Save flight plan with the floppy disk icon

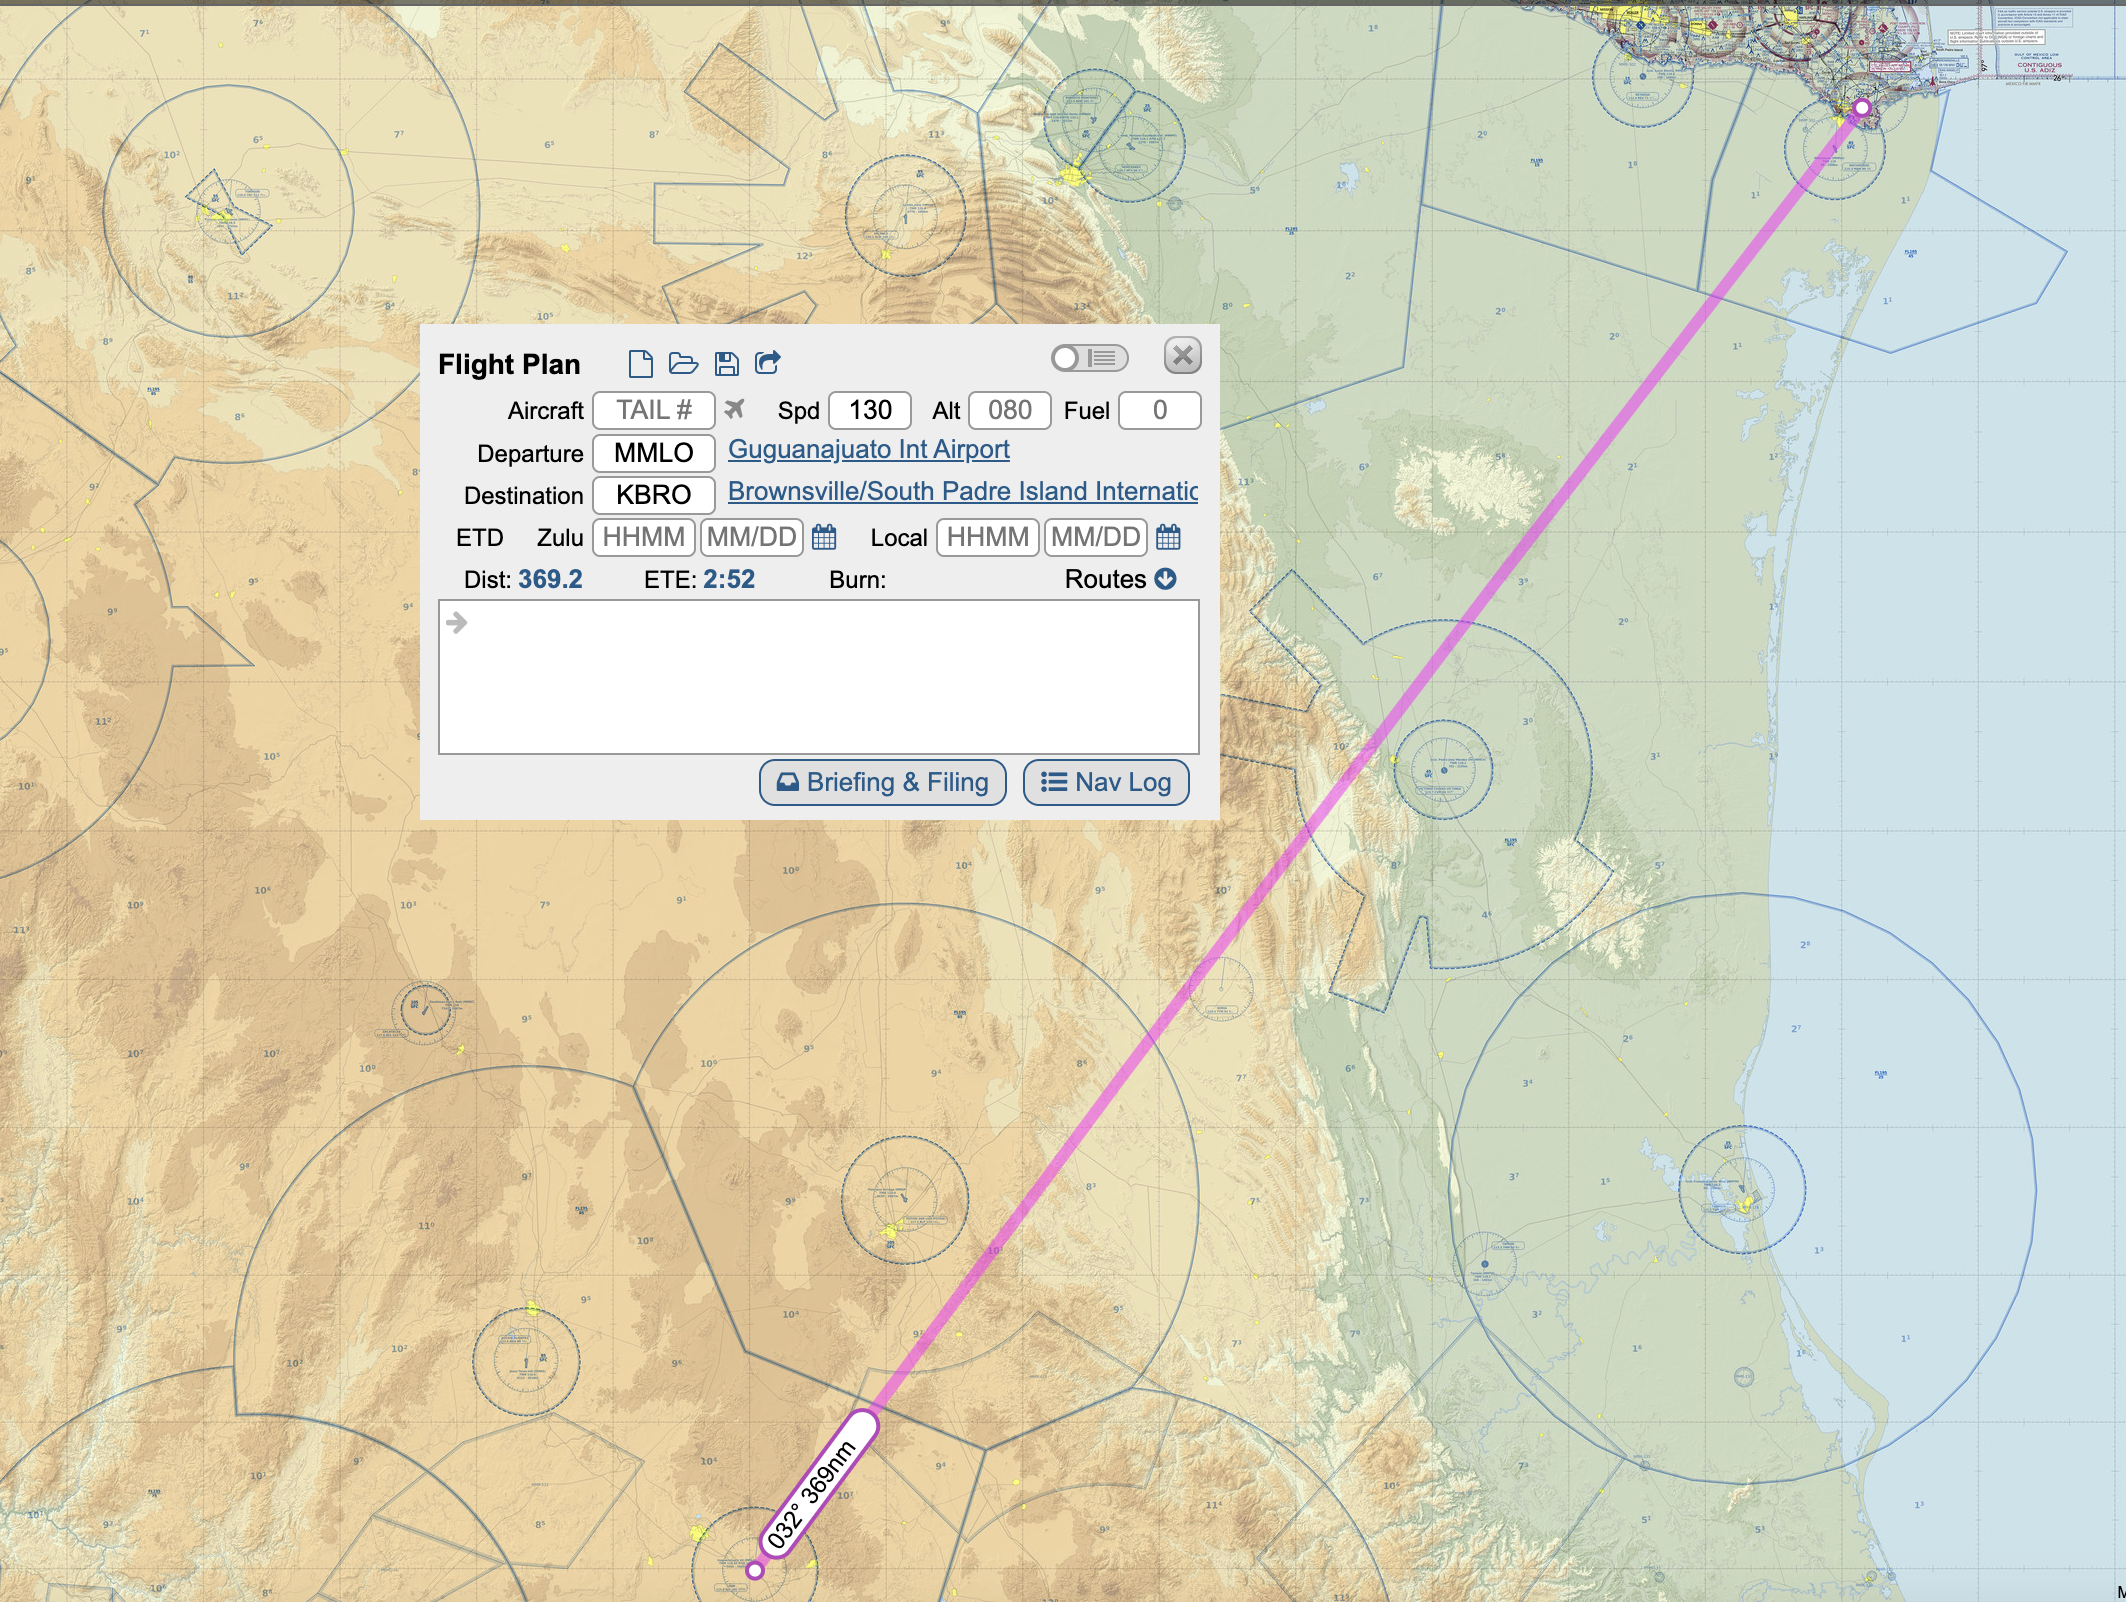pyautogui.click(x=727, y=363)
